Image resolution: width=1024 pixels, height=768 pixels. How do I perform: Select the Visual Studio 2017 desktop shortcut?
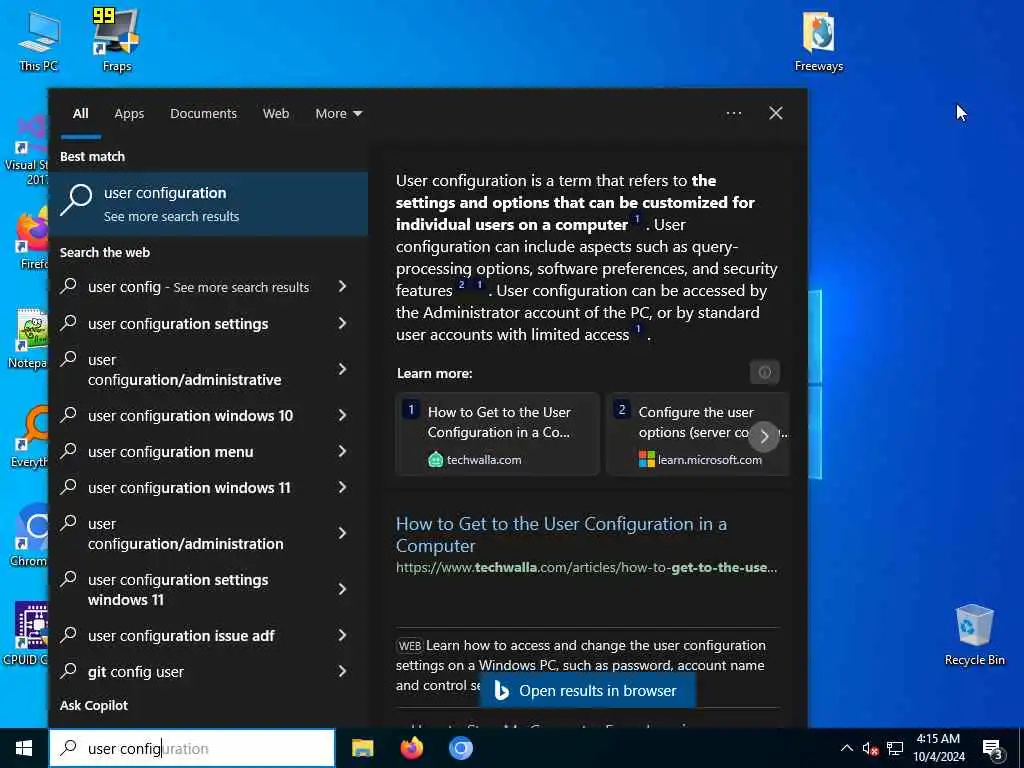(x=26, y=150)
